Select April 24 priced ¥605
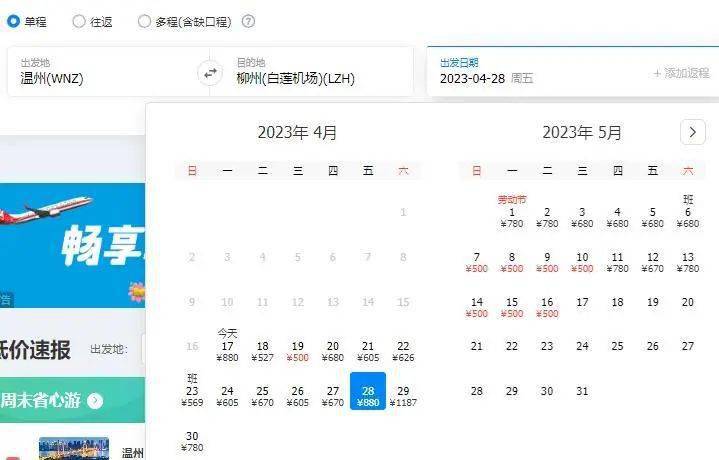The height and width of the screenshot is (460, 719). [227, 396]
